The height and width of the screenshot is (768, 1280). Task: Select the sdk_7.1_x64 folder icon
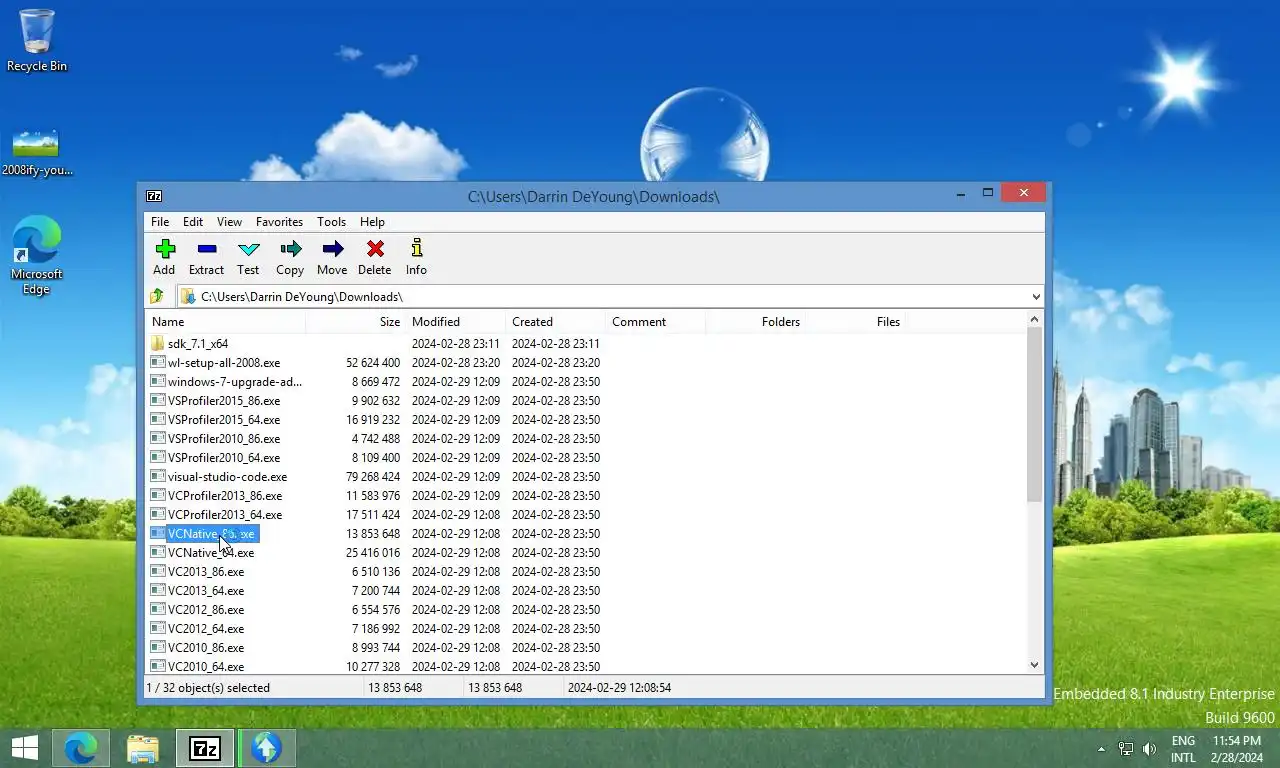(x=158, y=343)
